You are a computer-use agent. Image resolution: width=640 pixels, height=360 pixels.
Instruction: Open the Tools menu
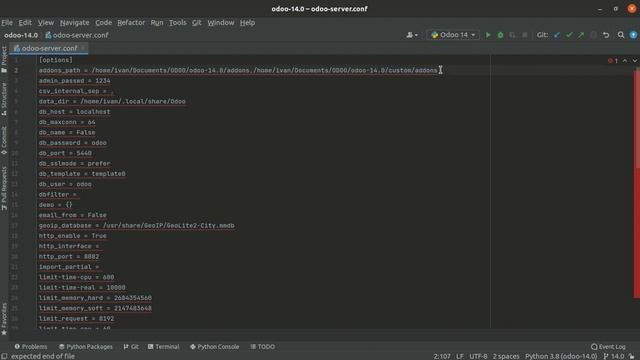[178, 22]
